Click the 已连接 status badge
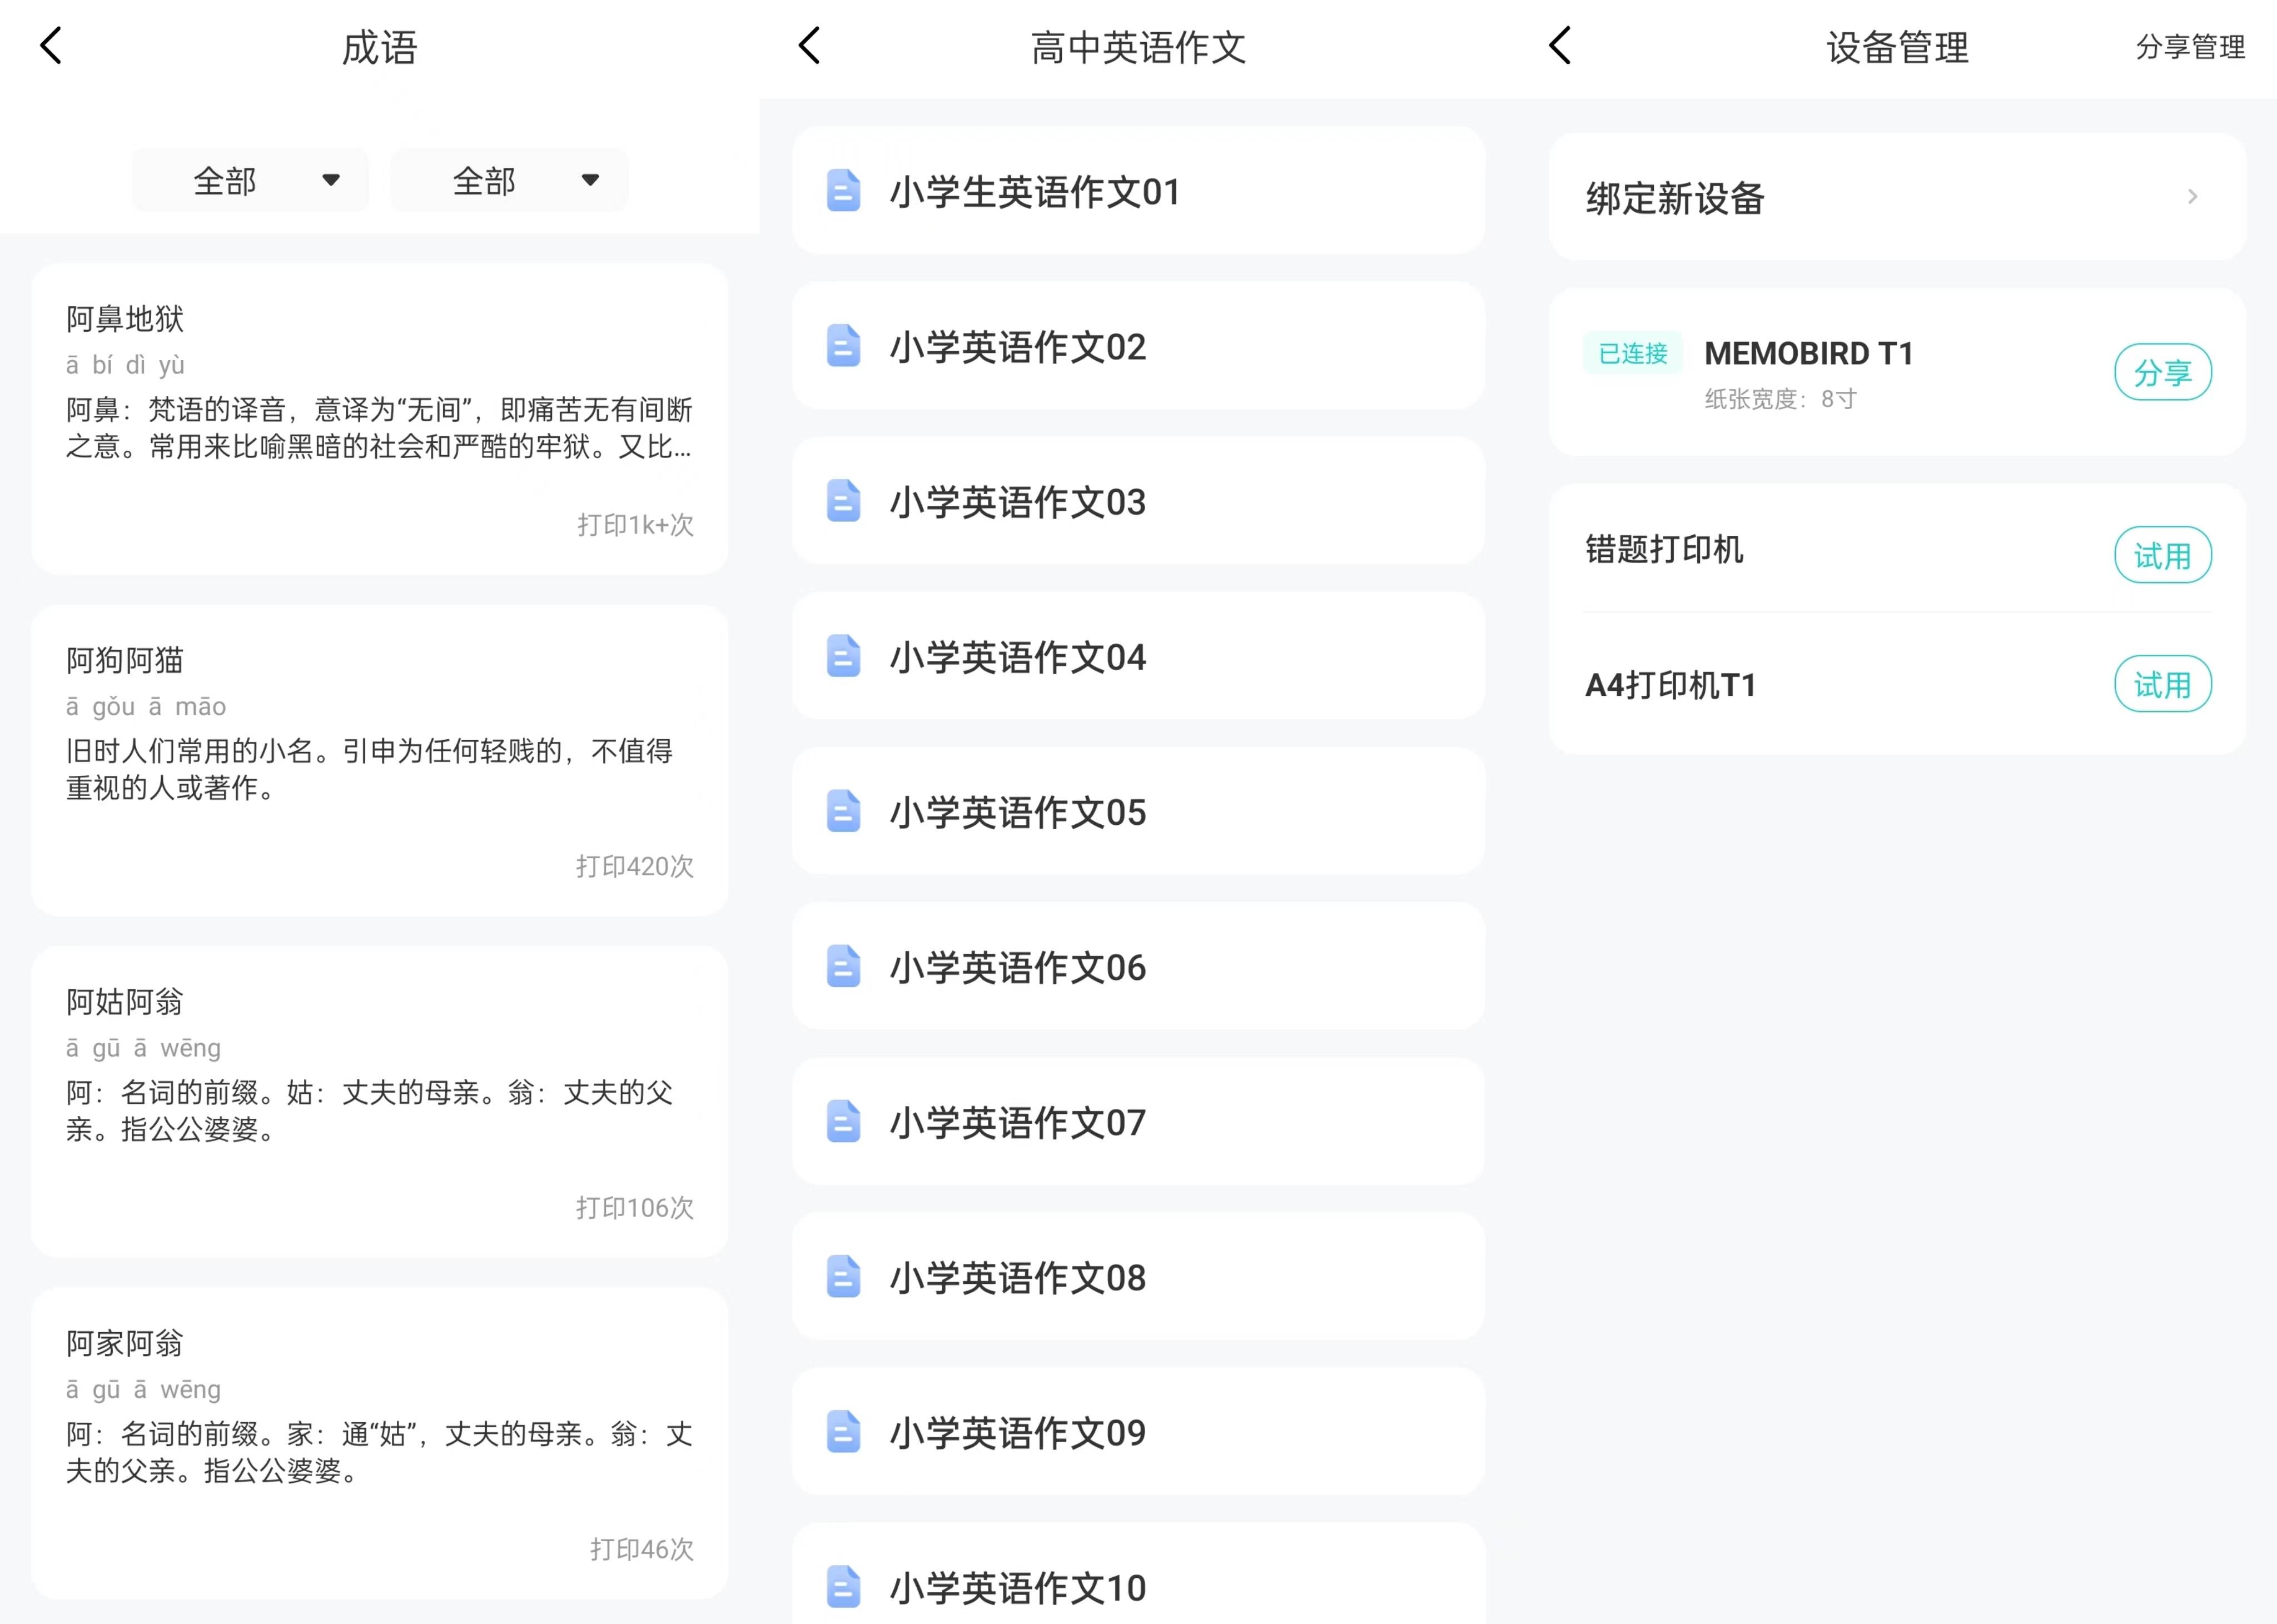This screenshot has height=1624, width=2277. click(x=1632, y=353)
